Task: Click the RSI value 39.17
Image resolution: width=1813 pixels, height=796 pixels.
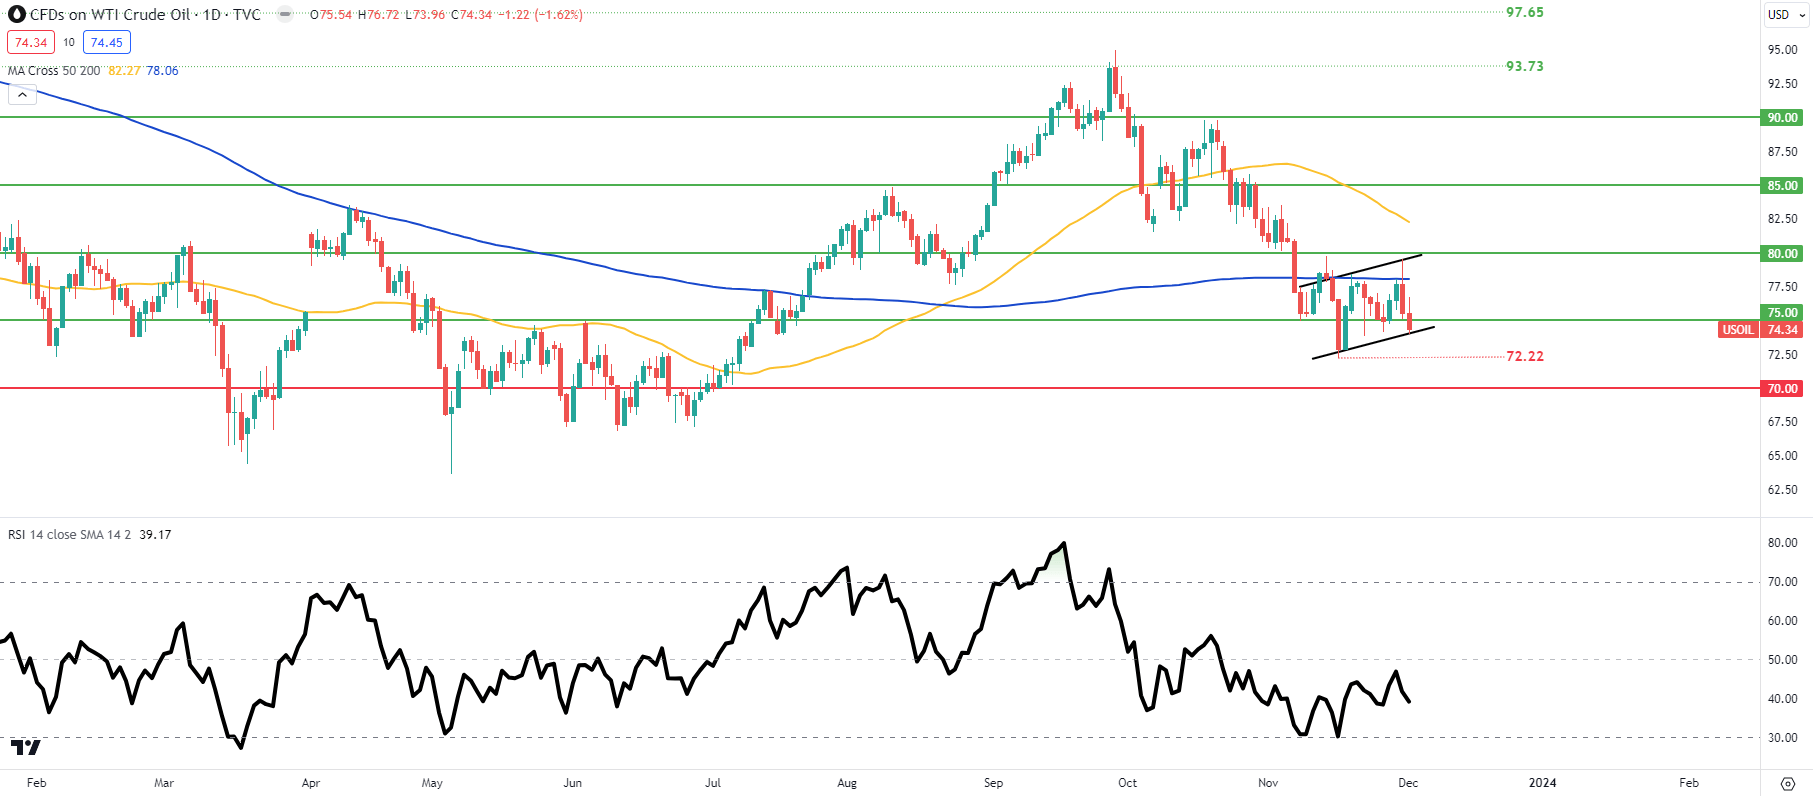Action: coord(155,535)
